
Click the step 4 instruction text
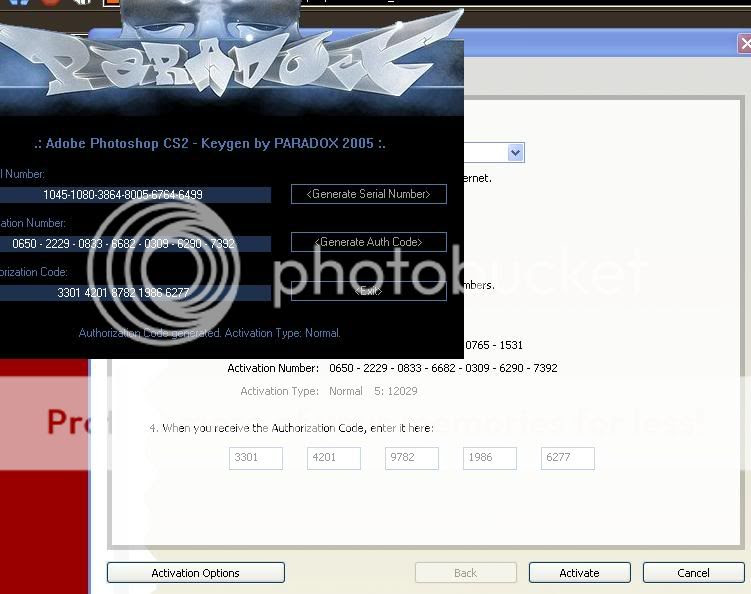[x=291, y=428]
